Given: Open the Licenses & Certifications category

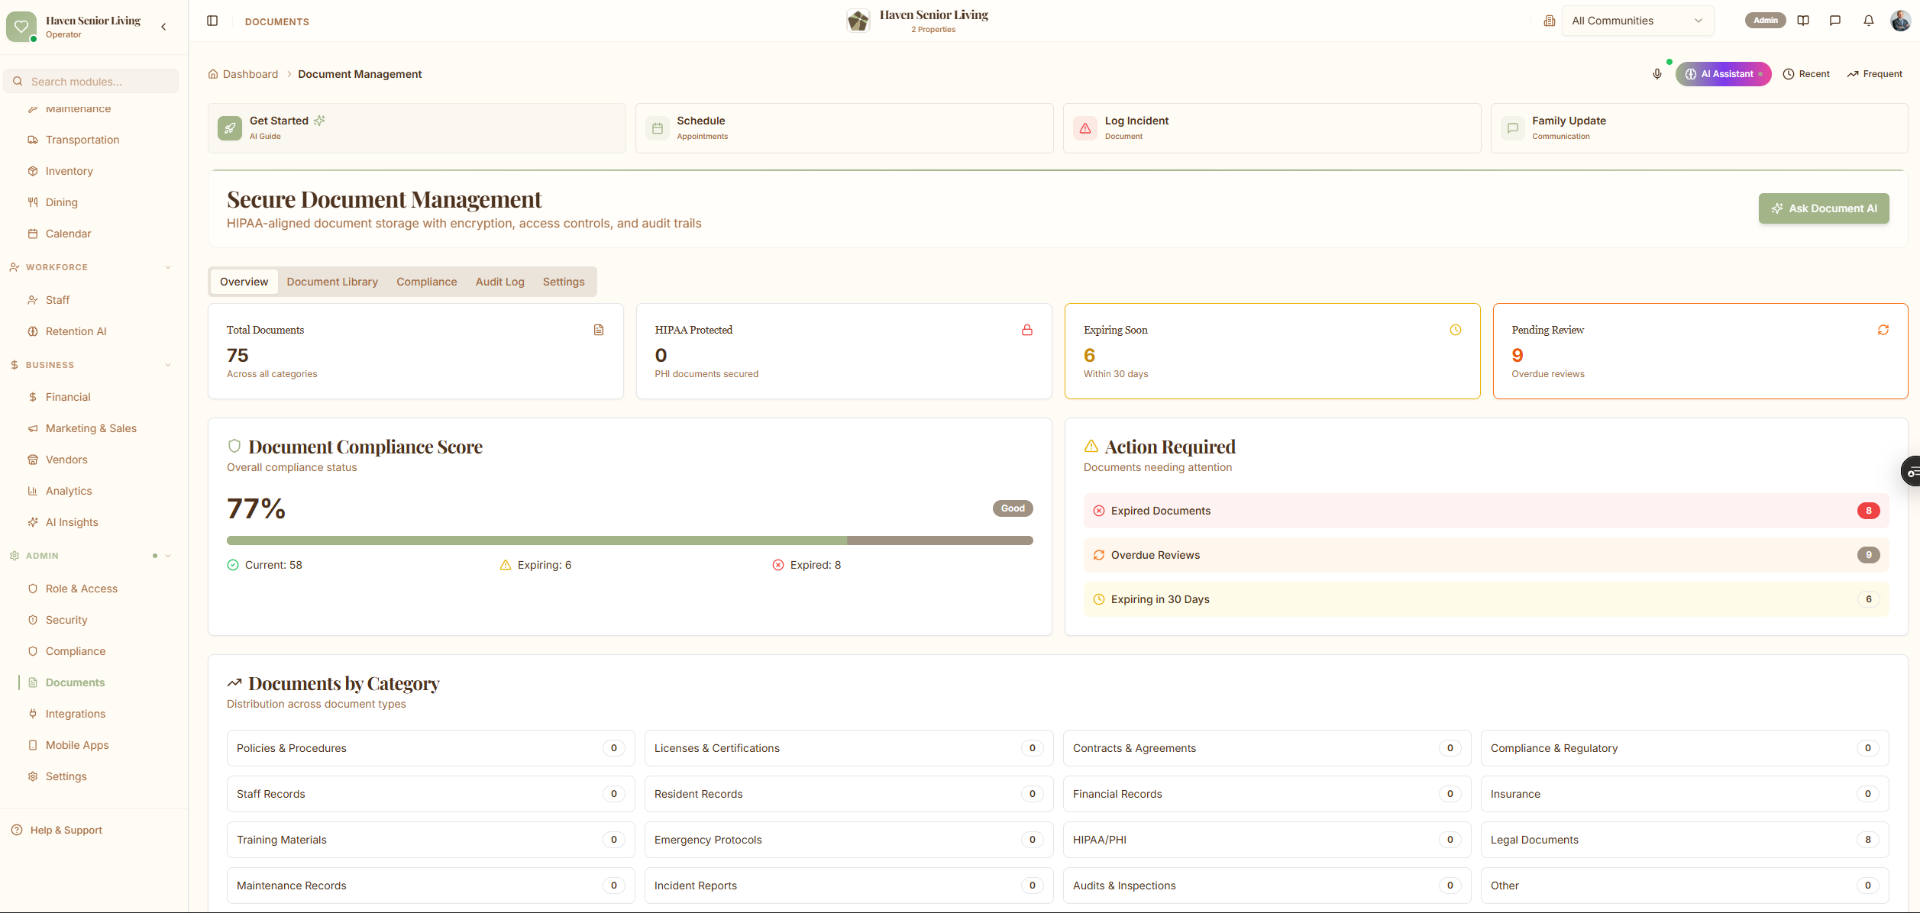Looking at the screenshot, I should (x=849, y=748).
